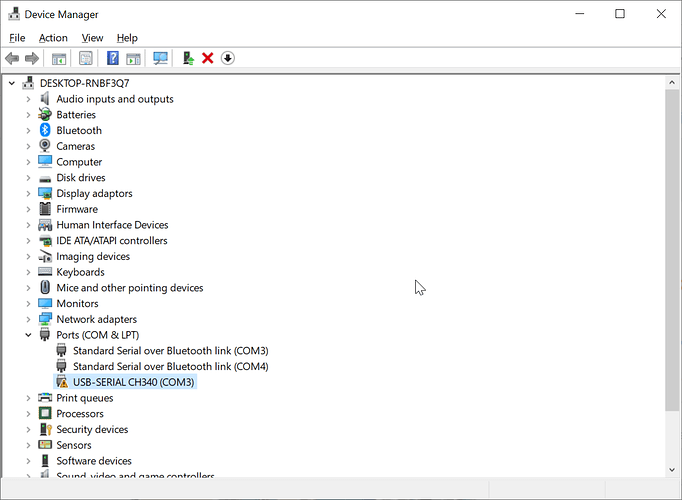Image resolution: width=682 pixels, height=500 pixels.
Task: Expand Human Interface Devices
Action: (28, 225)
